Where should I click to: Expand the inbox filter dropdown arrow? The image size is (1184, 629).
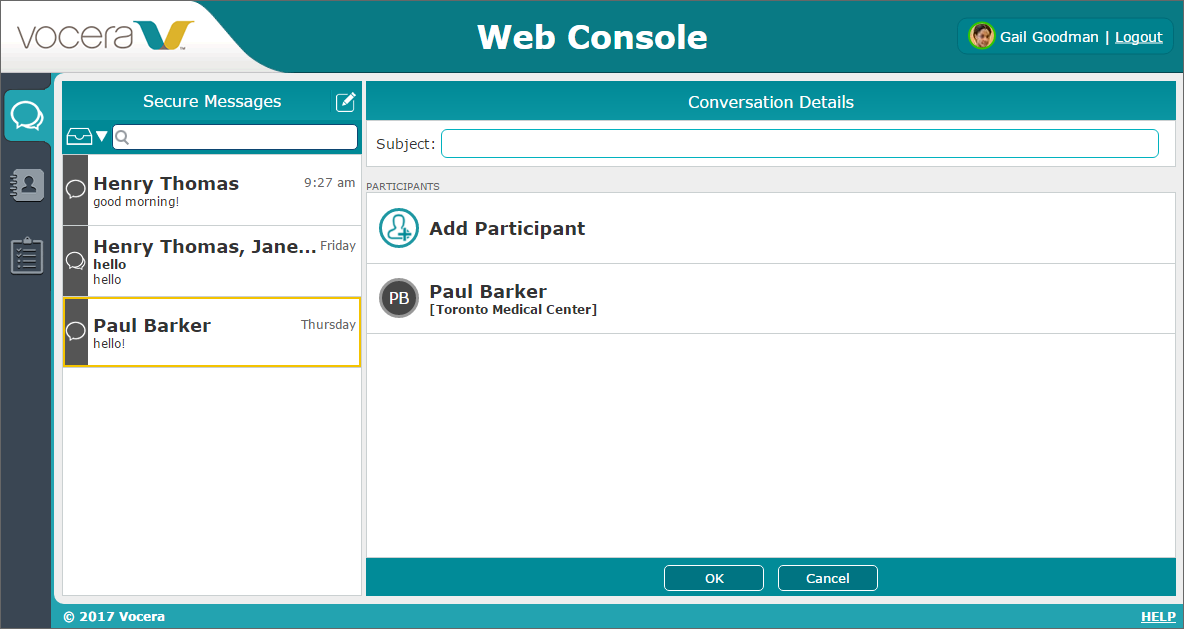click(101, 137)
